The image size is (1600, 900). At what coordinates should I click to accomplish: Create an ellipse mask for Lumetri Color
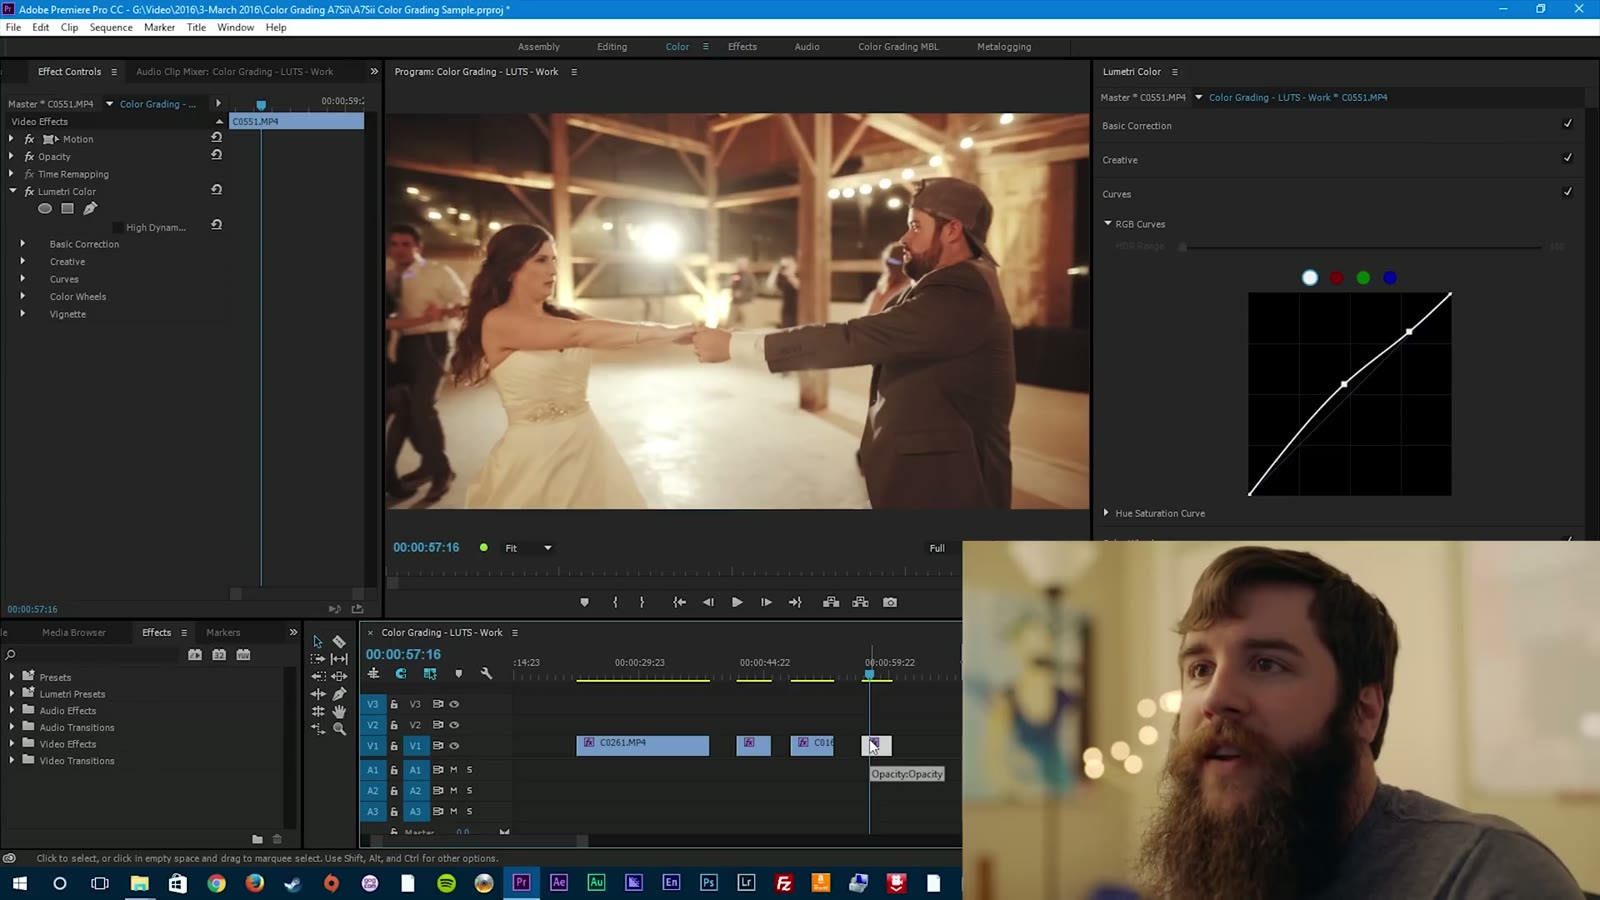coord(45,209)
